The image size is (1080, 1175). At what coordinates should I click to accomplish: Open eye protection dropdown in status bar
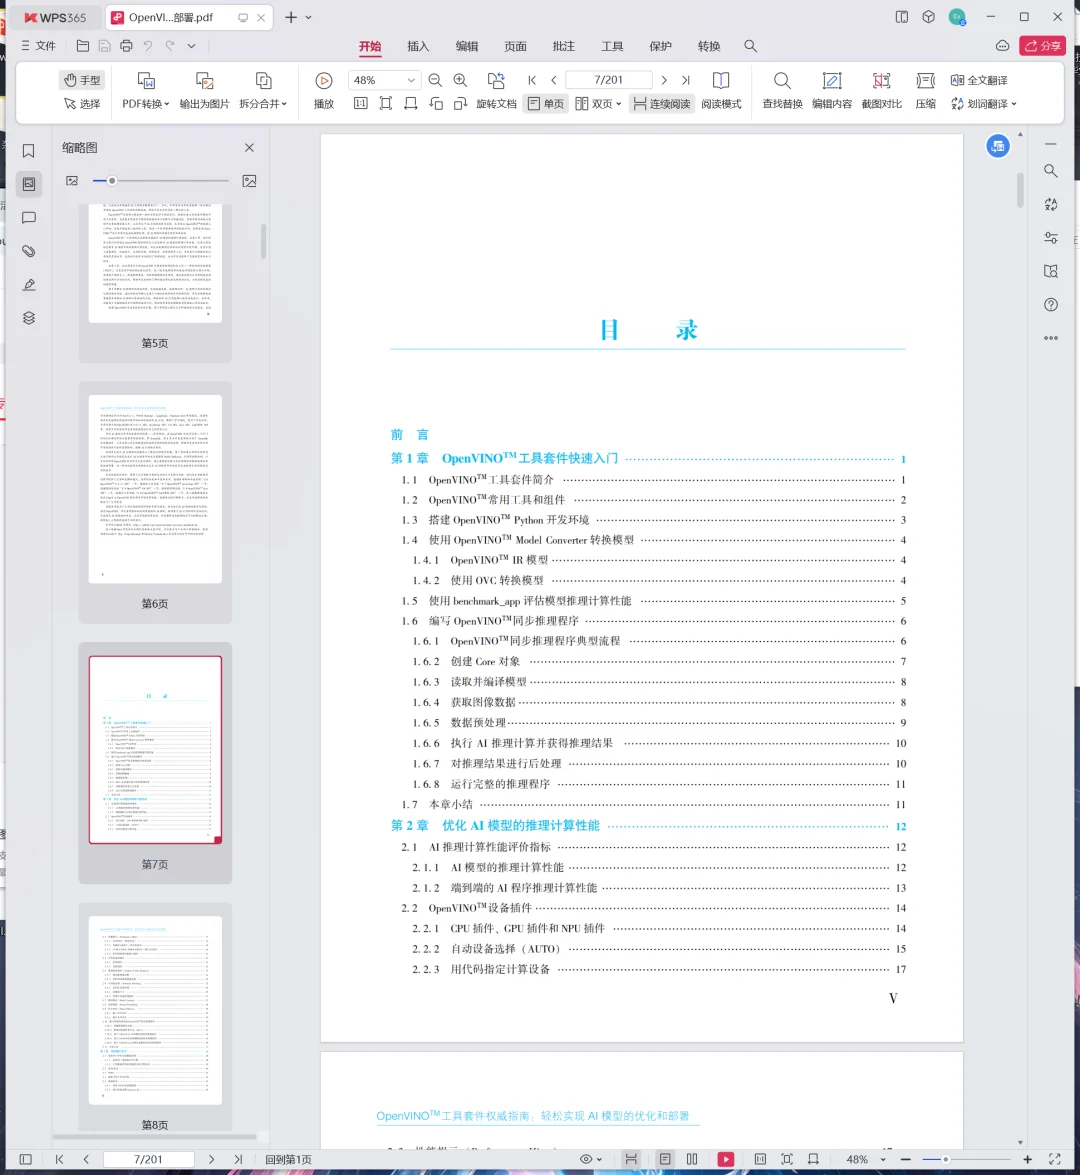coord(591,1159)
